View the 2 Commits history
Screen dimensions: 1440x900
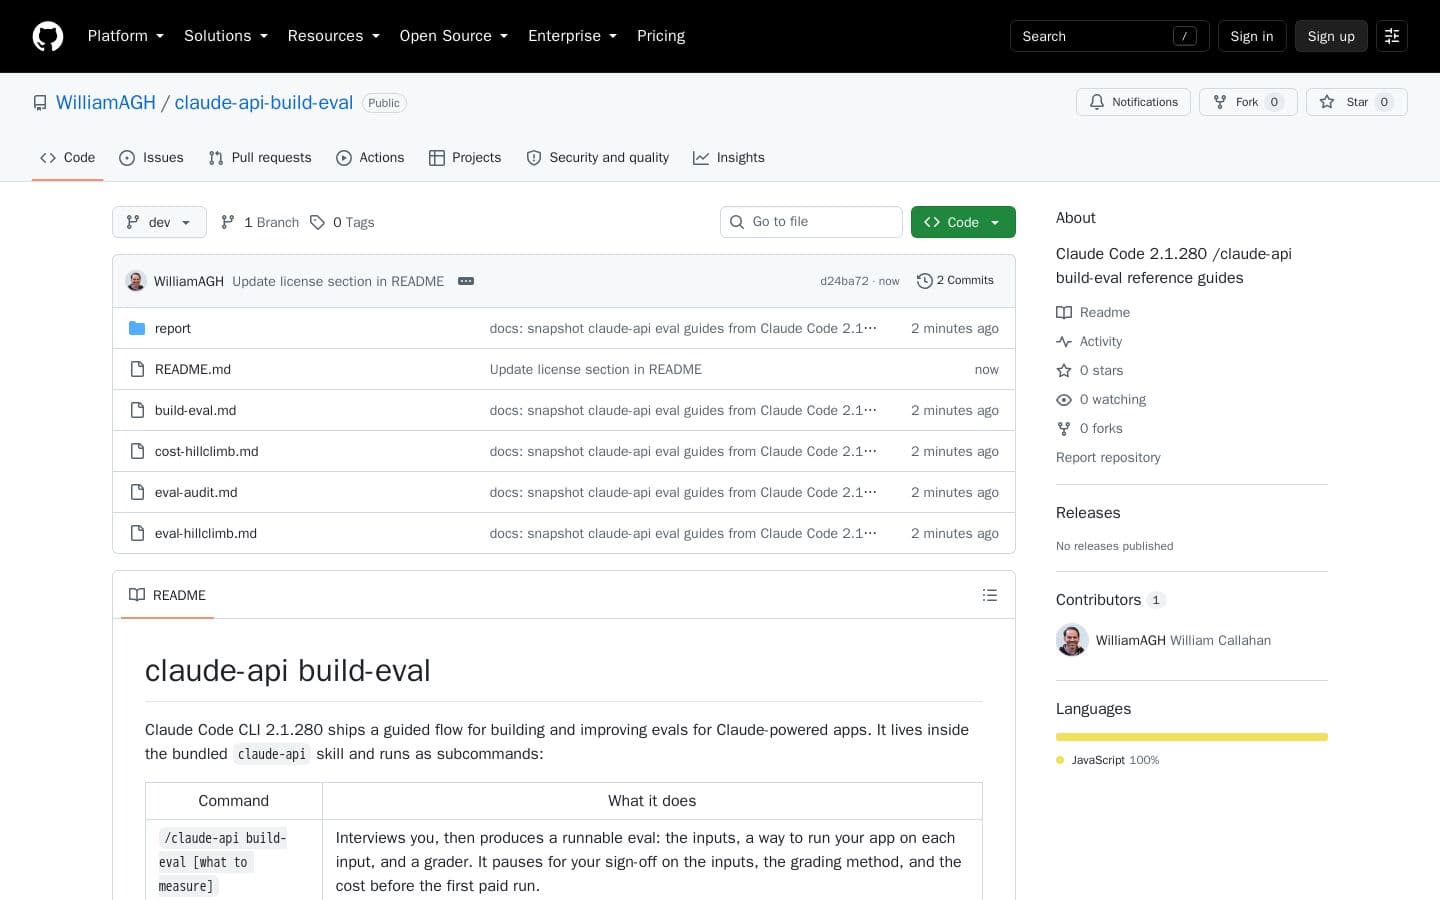click(x=955, y=281)
